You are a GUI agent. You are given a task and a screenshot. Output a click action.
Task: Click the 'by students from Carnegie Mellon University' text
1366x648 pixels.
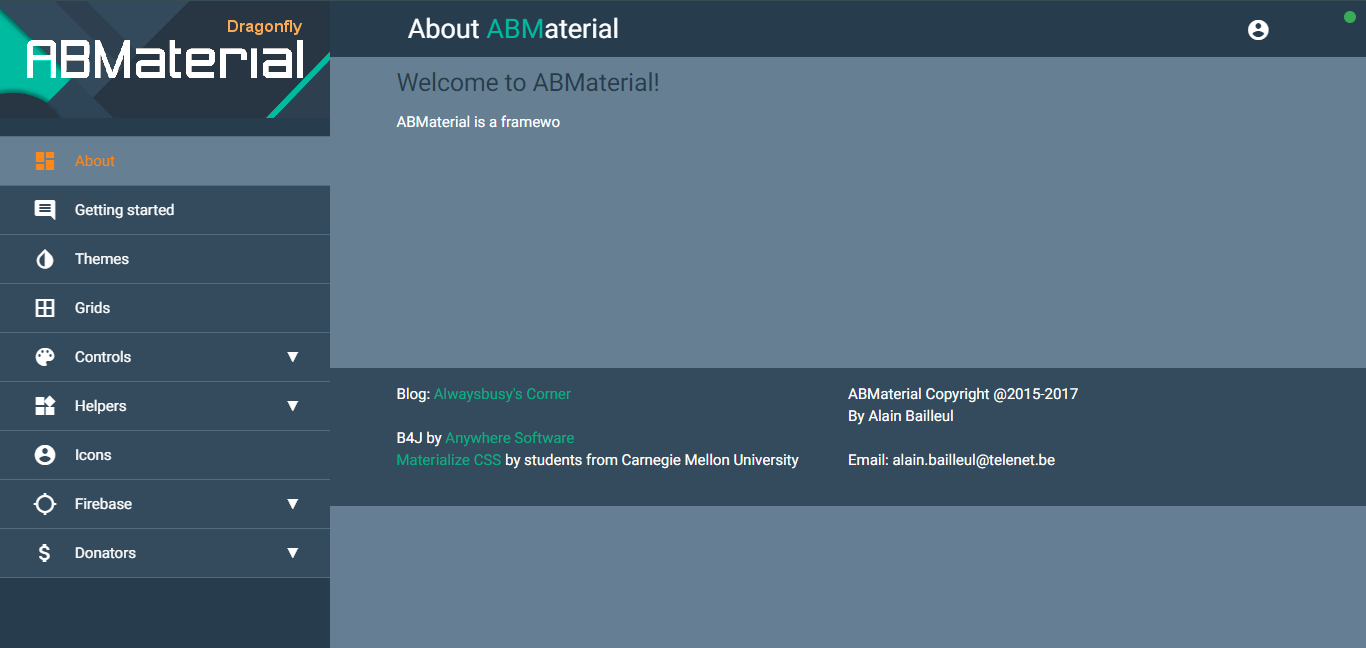(x=652, y=460)
